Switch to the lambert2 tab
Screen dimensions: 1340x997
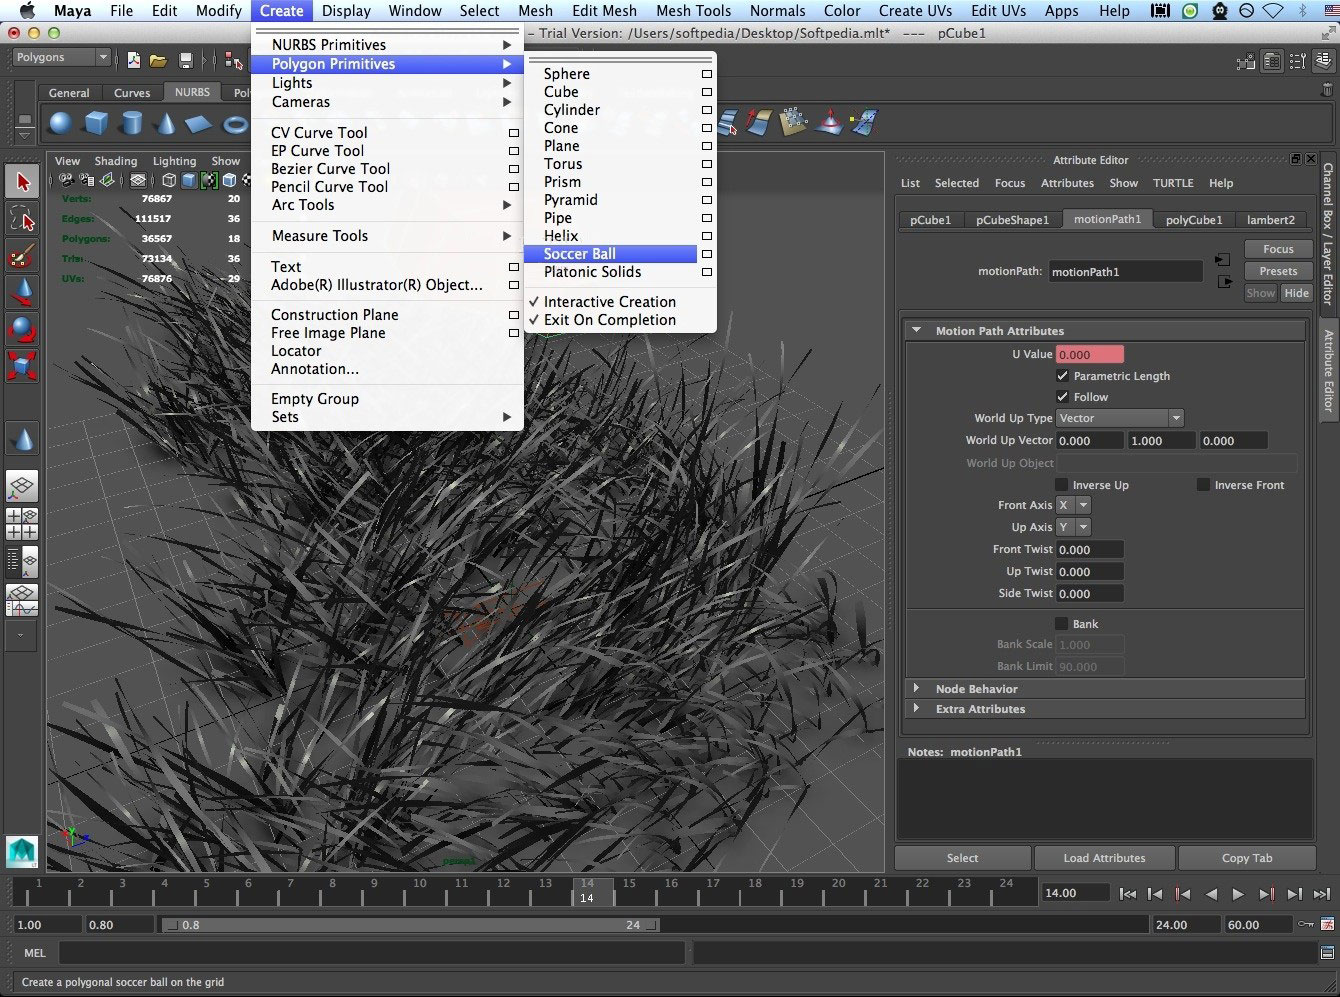[x=1270, y=220]
